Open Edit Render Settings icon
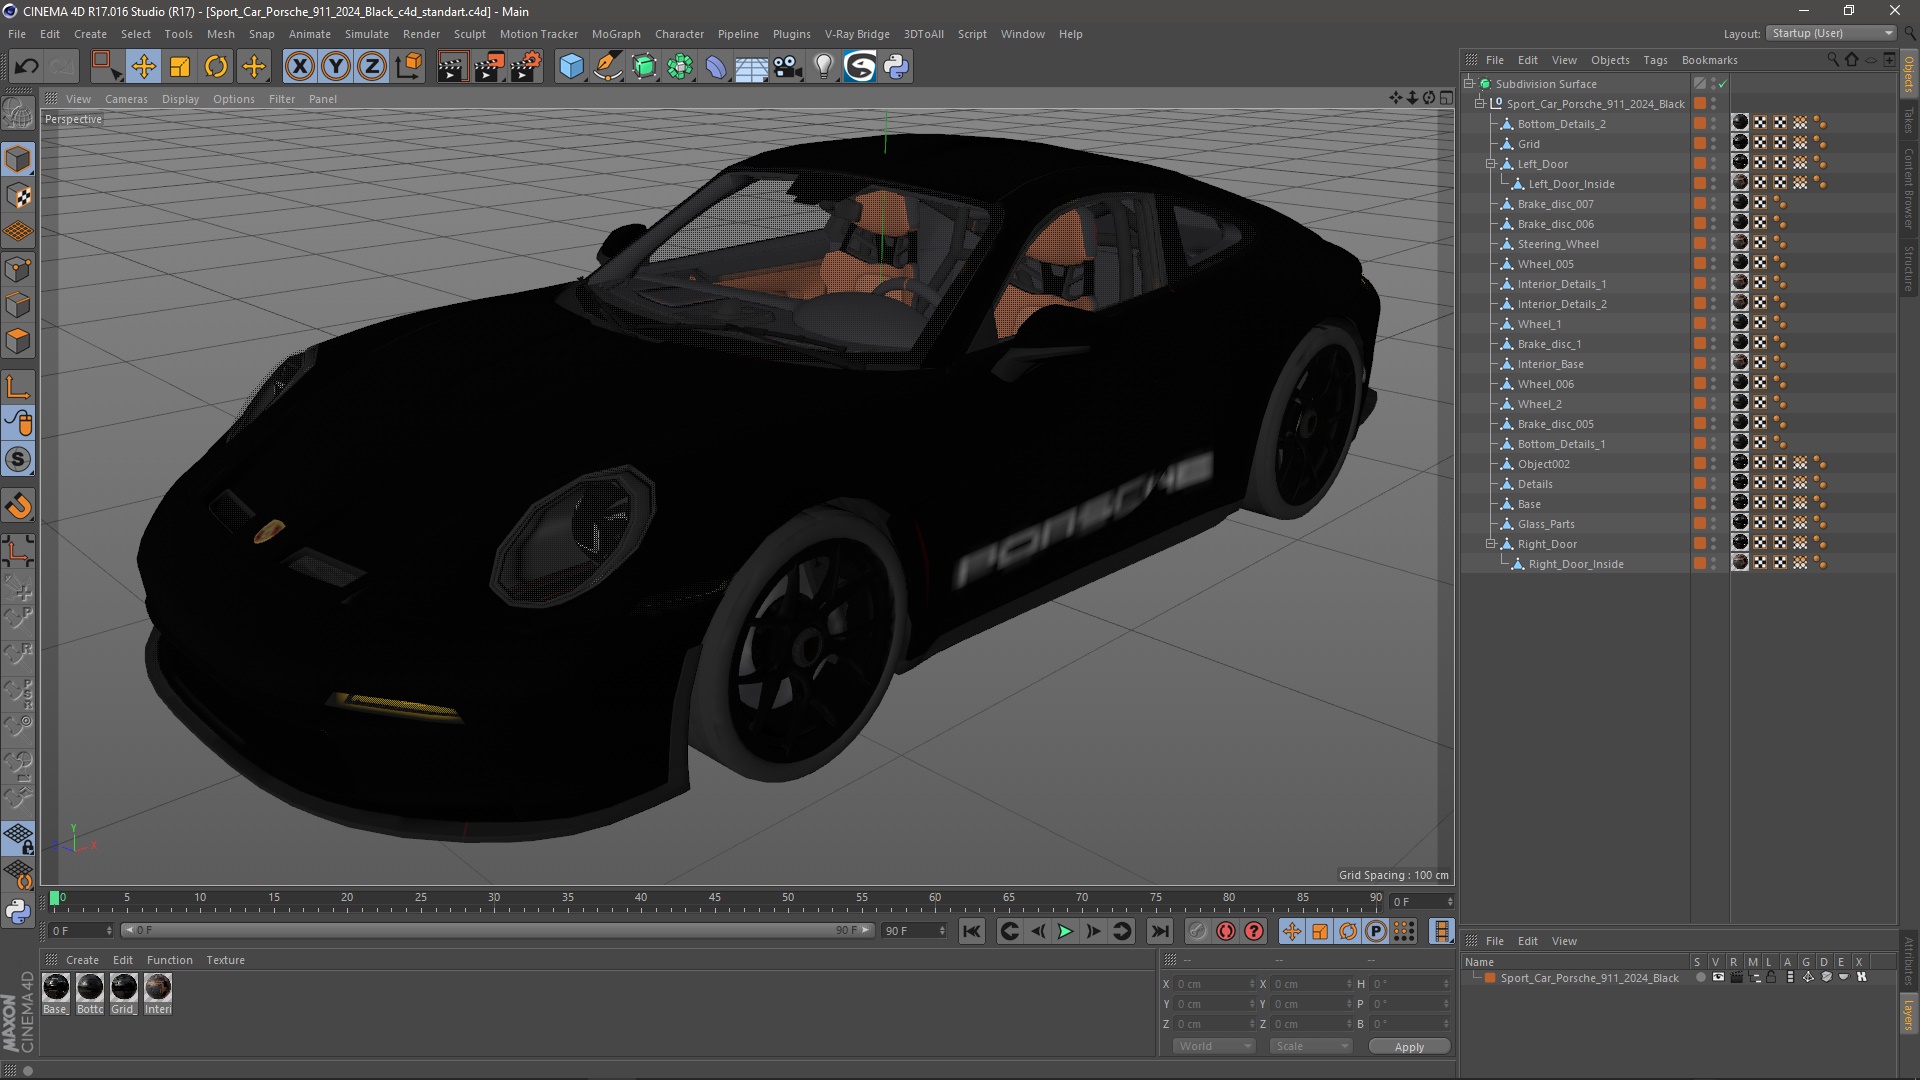 click(526, 66)
